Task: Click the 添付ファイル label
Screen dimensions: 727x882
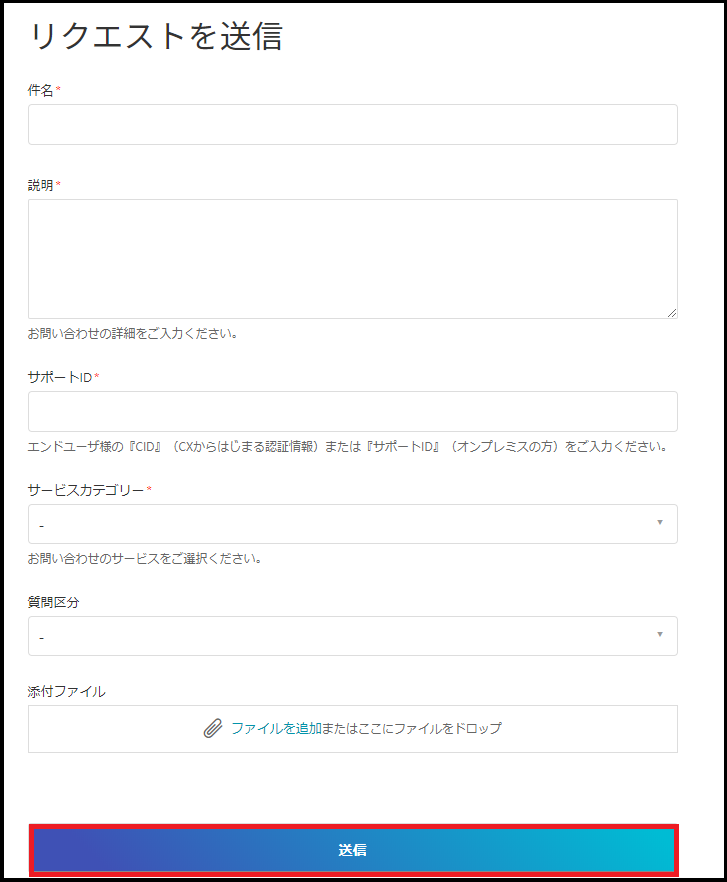Action: coord(66,691)
